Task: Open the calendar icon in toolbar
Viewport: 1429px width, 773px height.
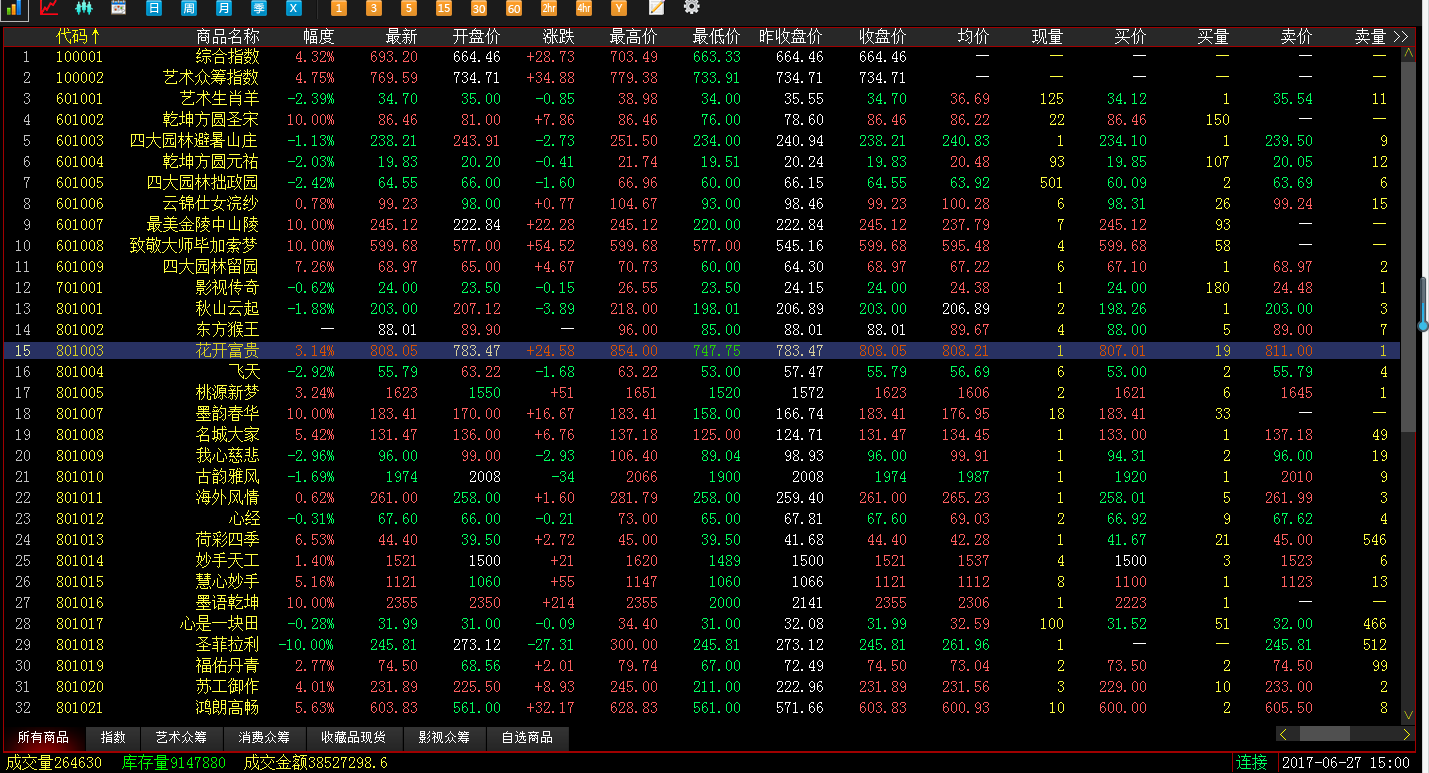Action: [x=118, y=8]
